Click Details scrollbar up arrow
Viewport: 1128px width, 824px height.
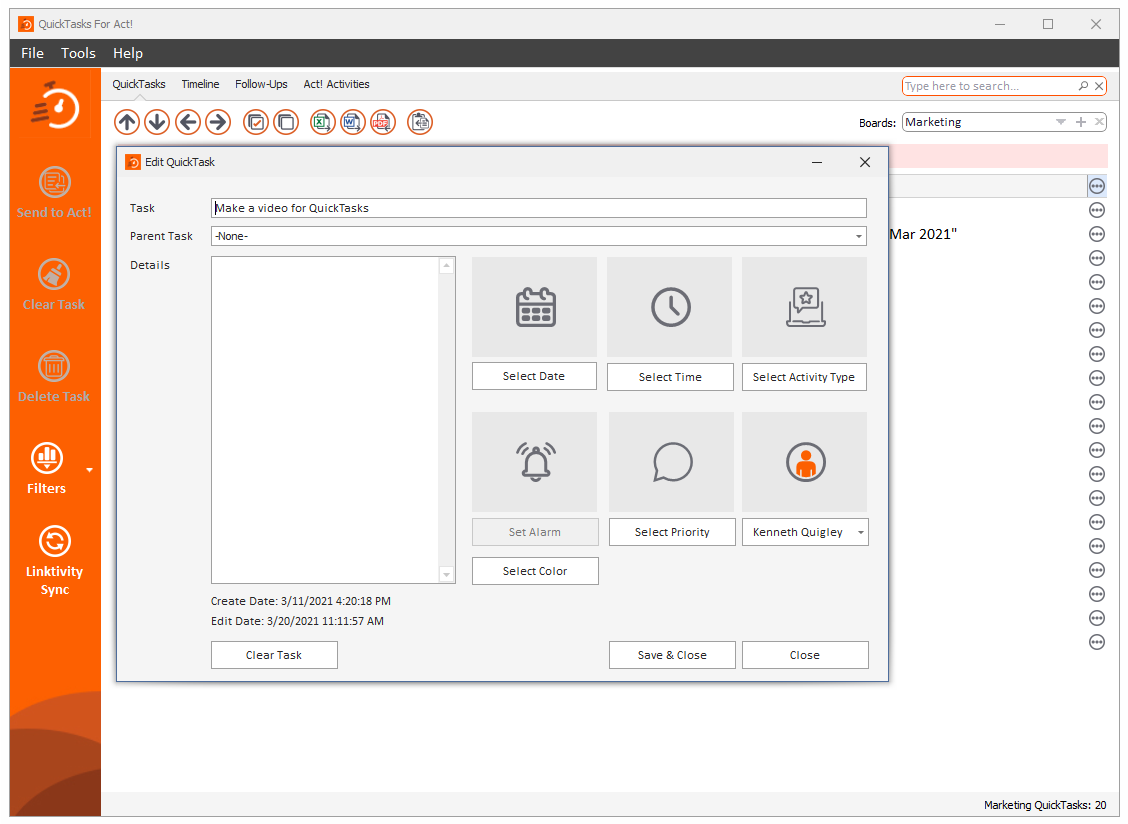[x=447, y=266]
